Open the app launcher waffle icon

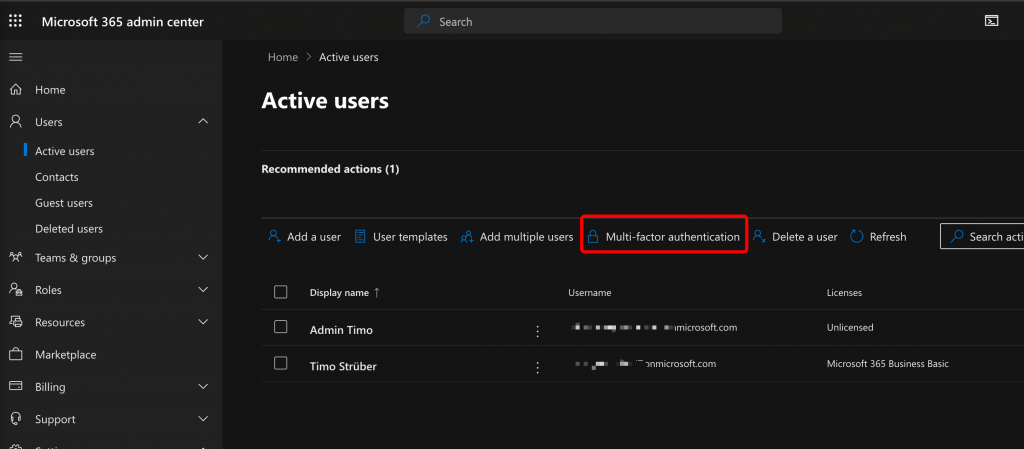click(15, 22)
